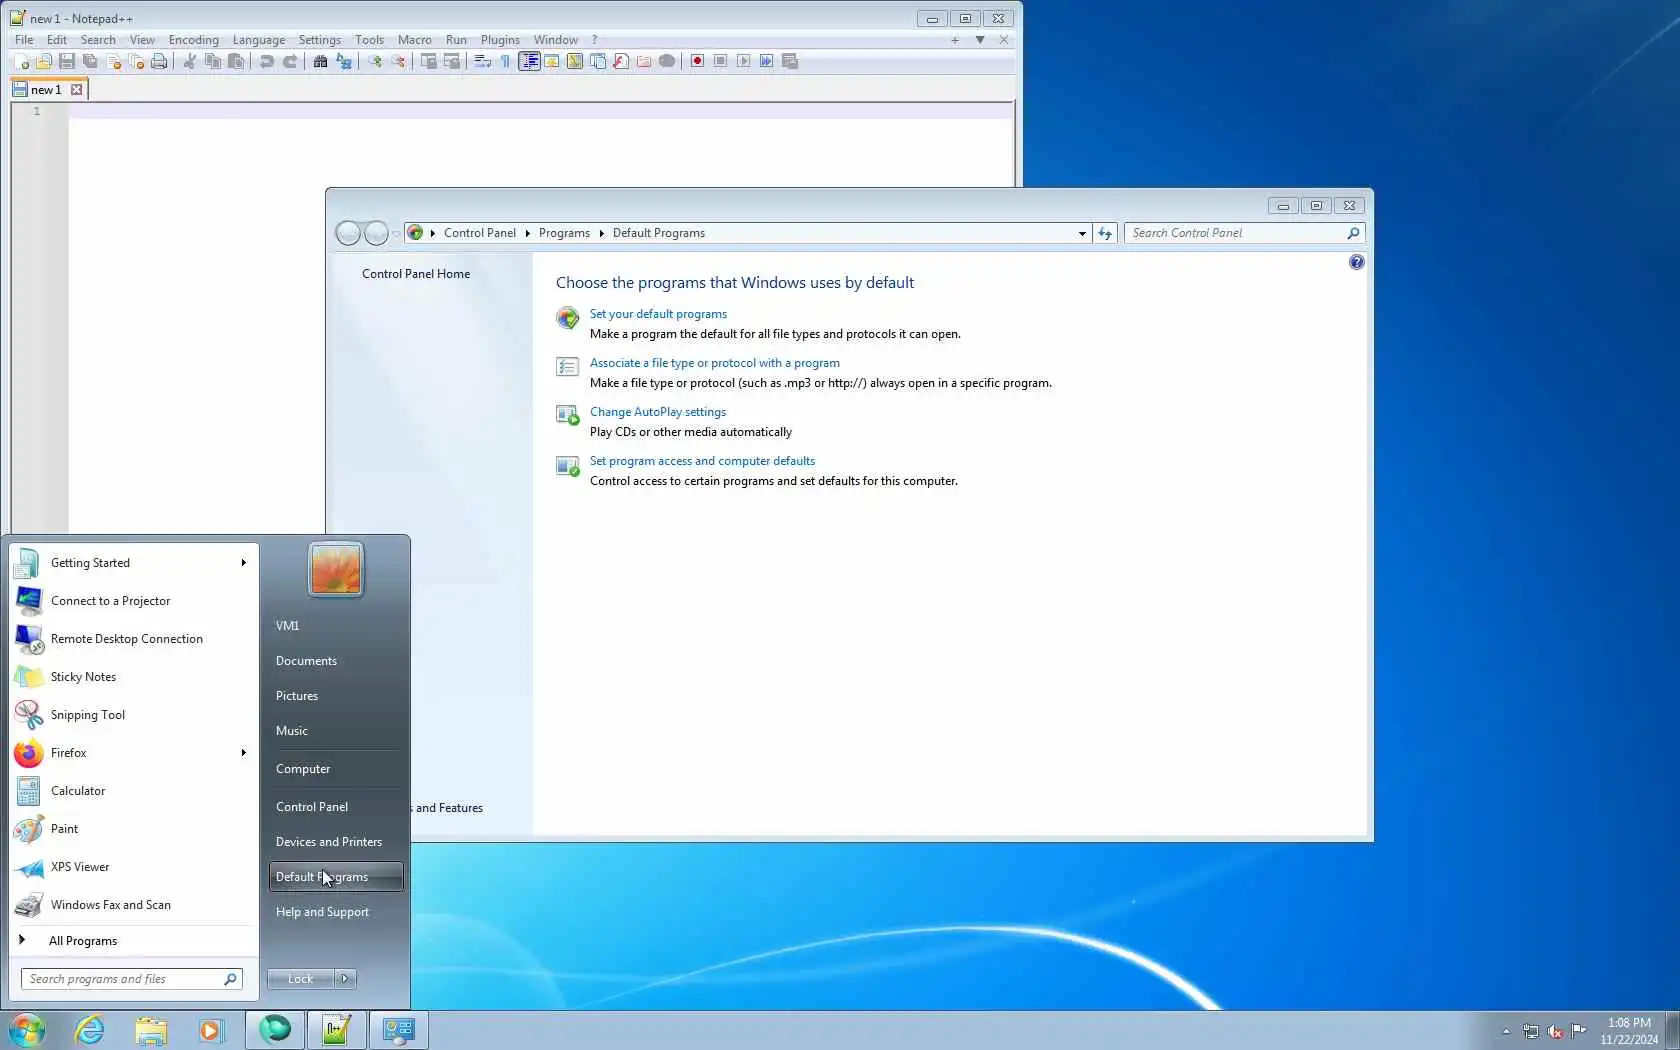Go to Control Panel Home

pyautogui.click(x=416, y=274)
